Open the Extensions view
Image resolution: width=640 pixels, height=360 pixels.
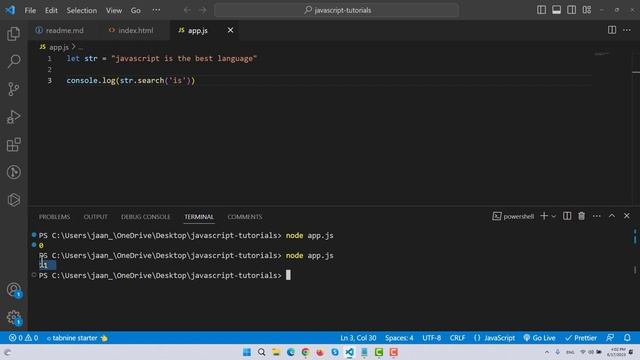pyautogui.click(x=13, y=144)
